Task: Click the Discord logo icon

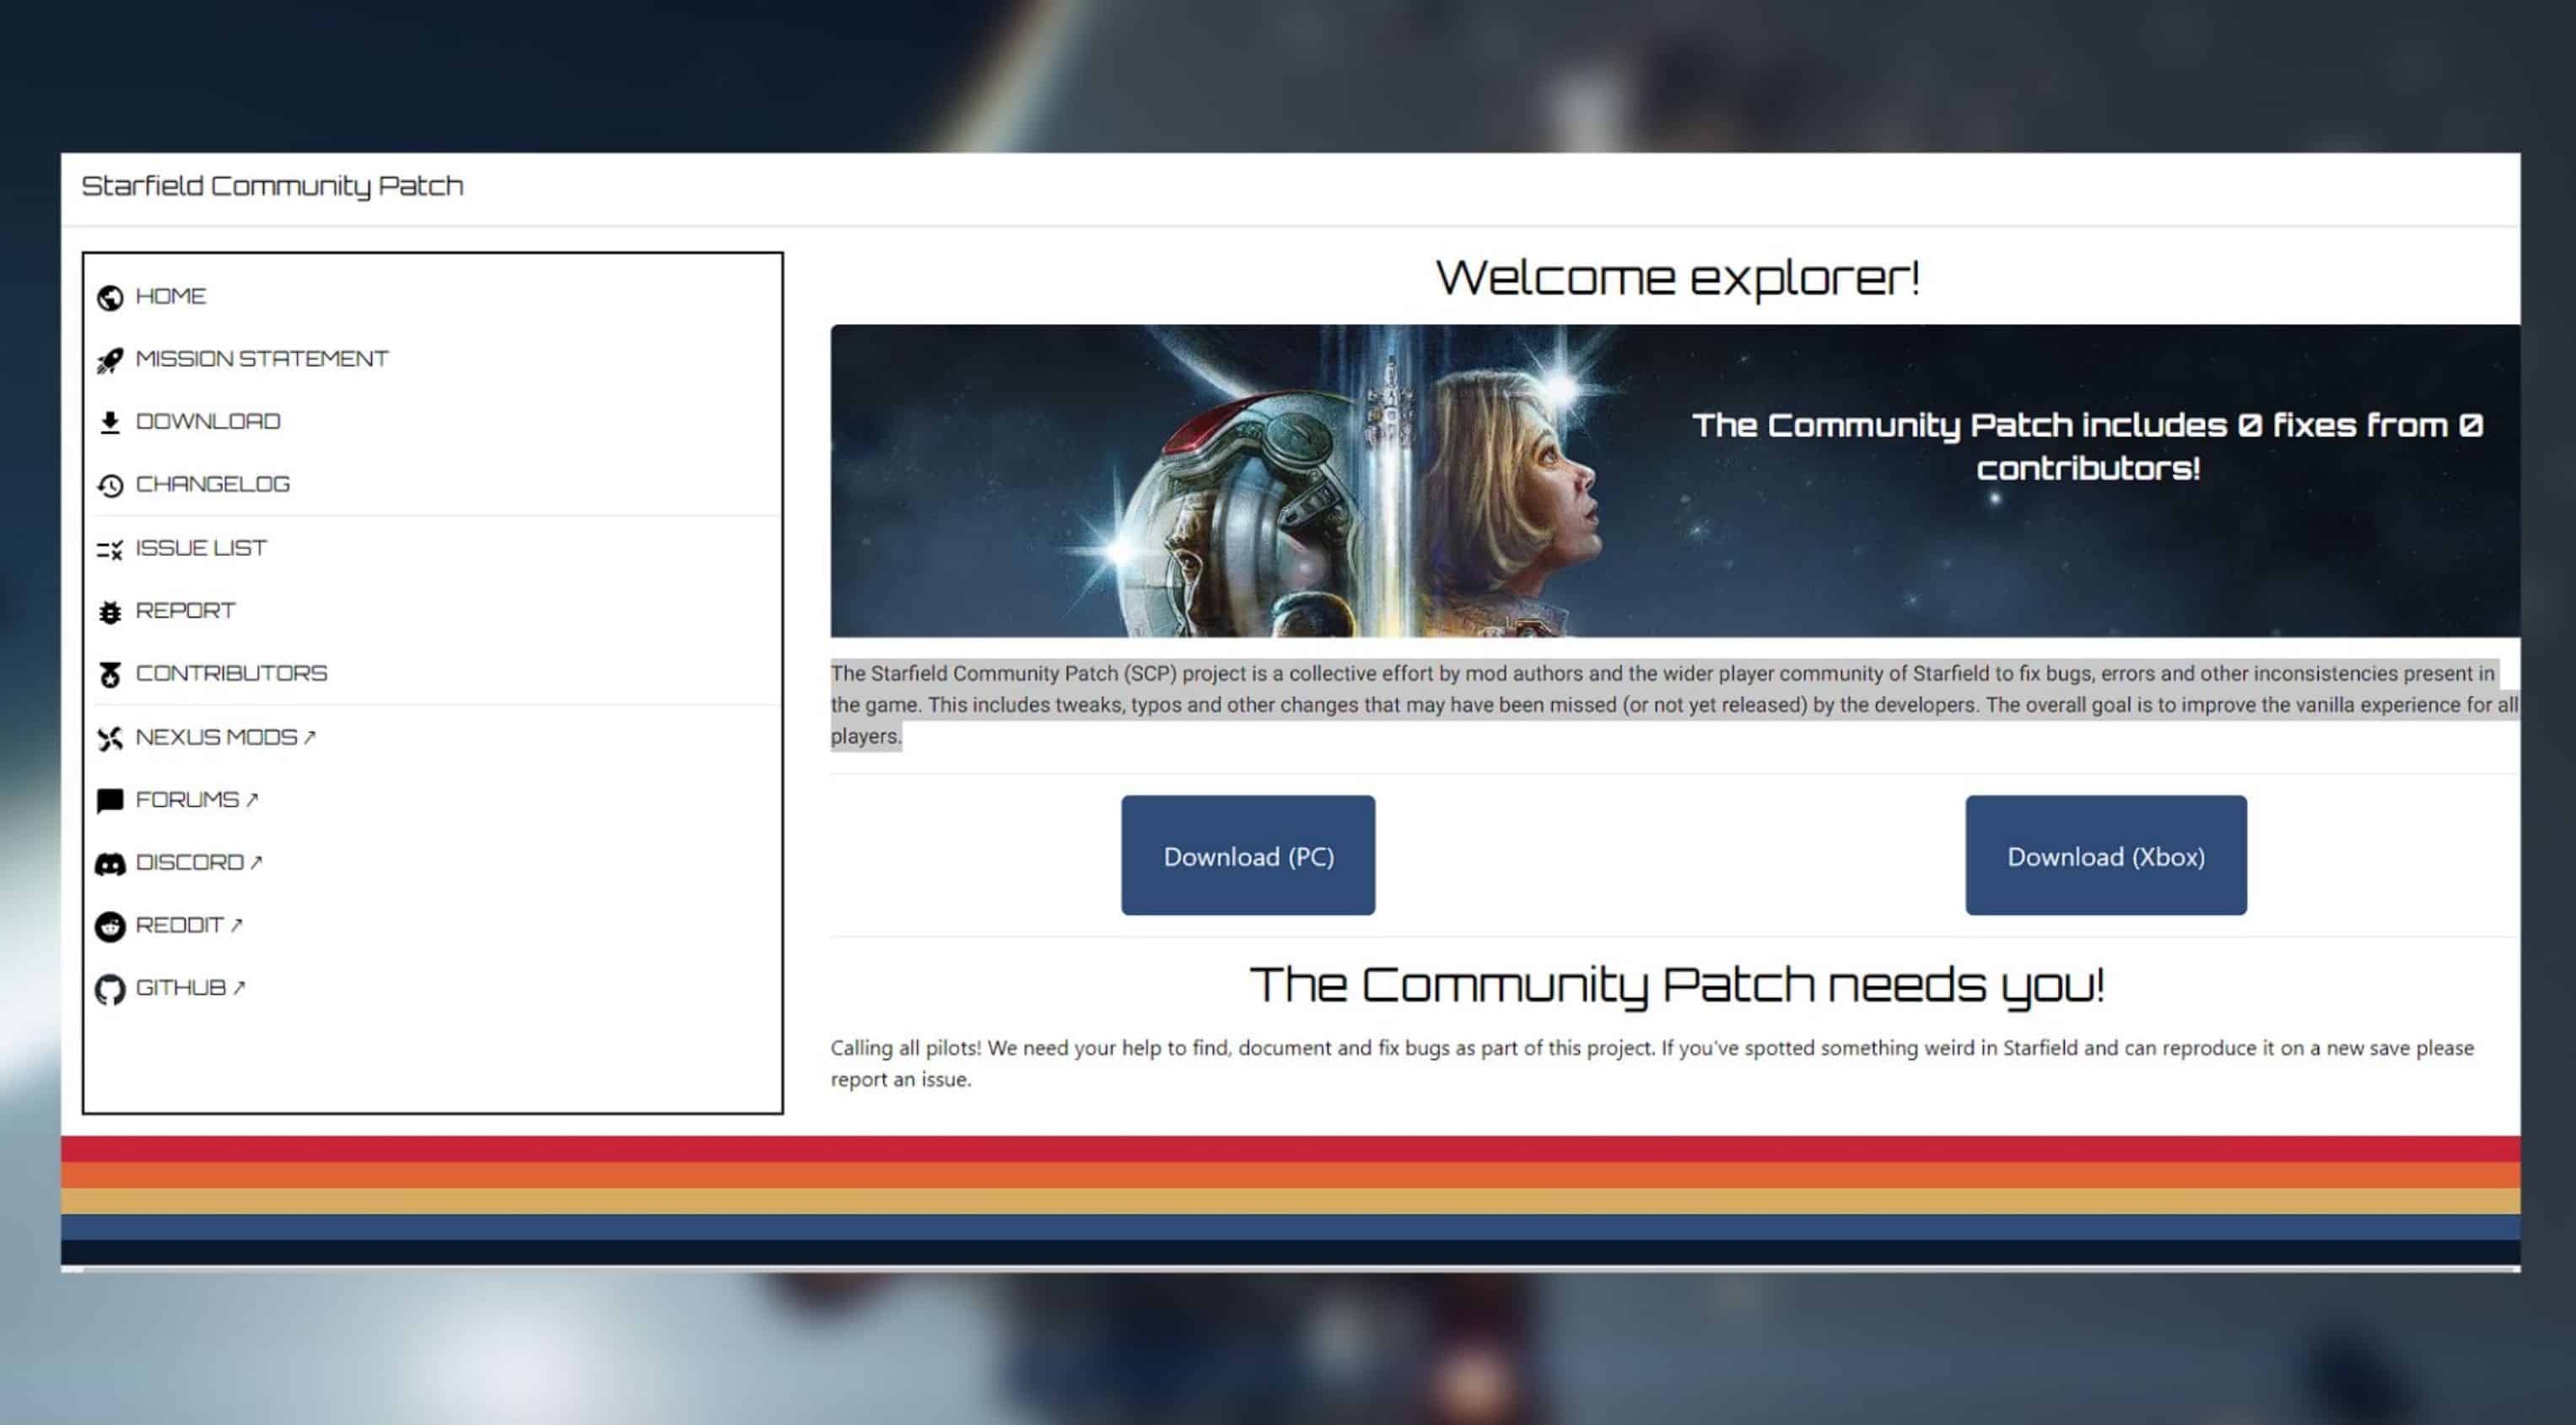Action: (x=110, y=864)
